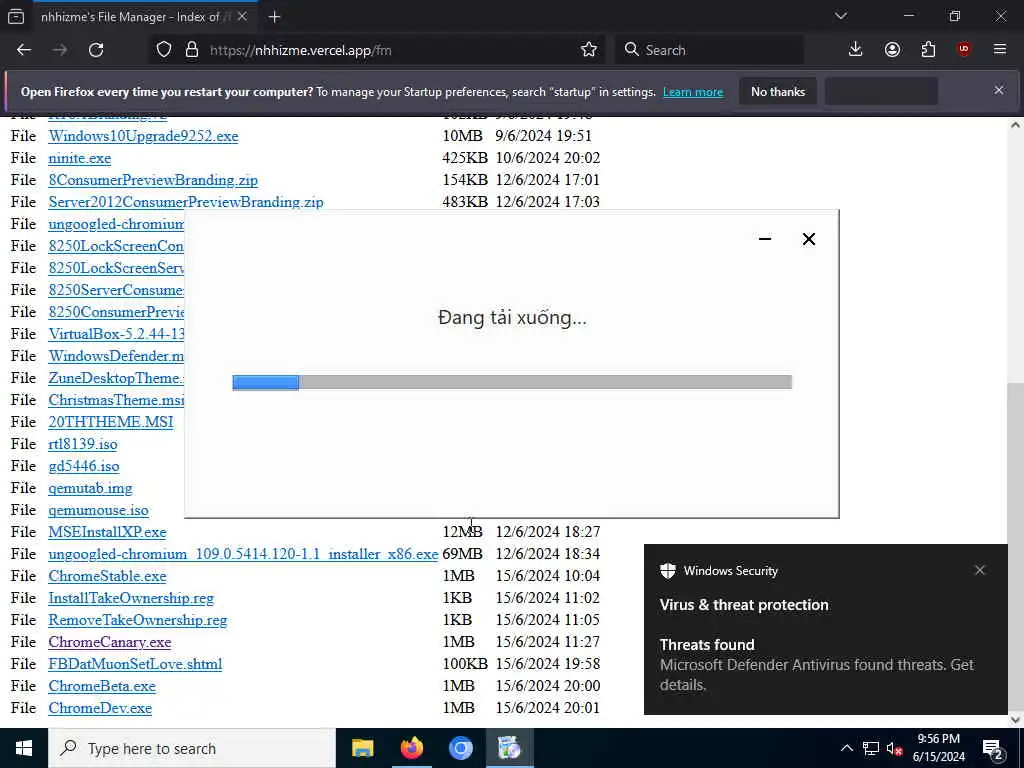Download qemumouse.iso file

coord(99,510)
